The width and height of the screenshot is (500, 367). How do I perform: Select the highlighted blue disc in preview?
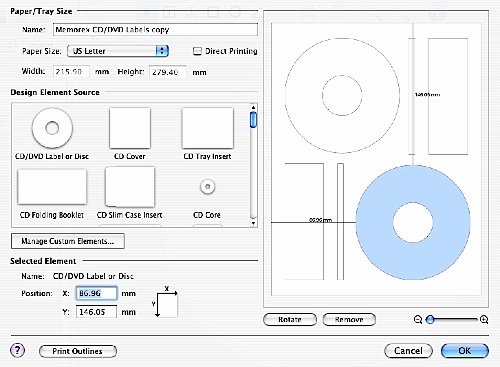pos(413,222)
